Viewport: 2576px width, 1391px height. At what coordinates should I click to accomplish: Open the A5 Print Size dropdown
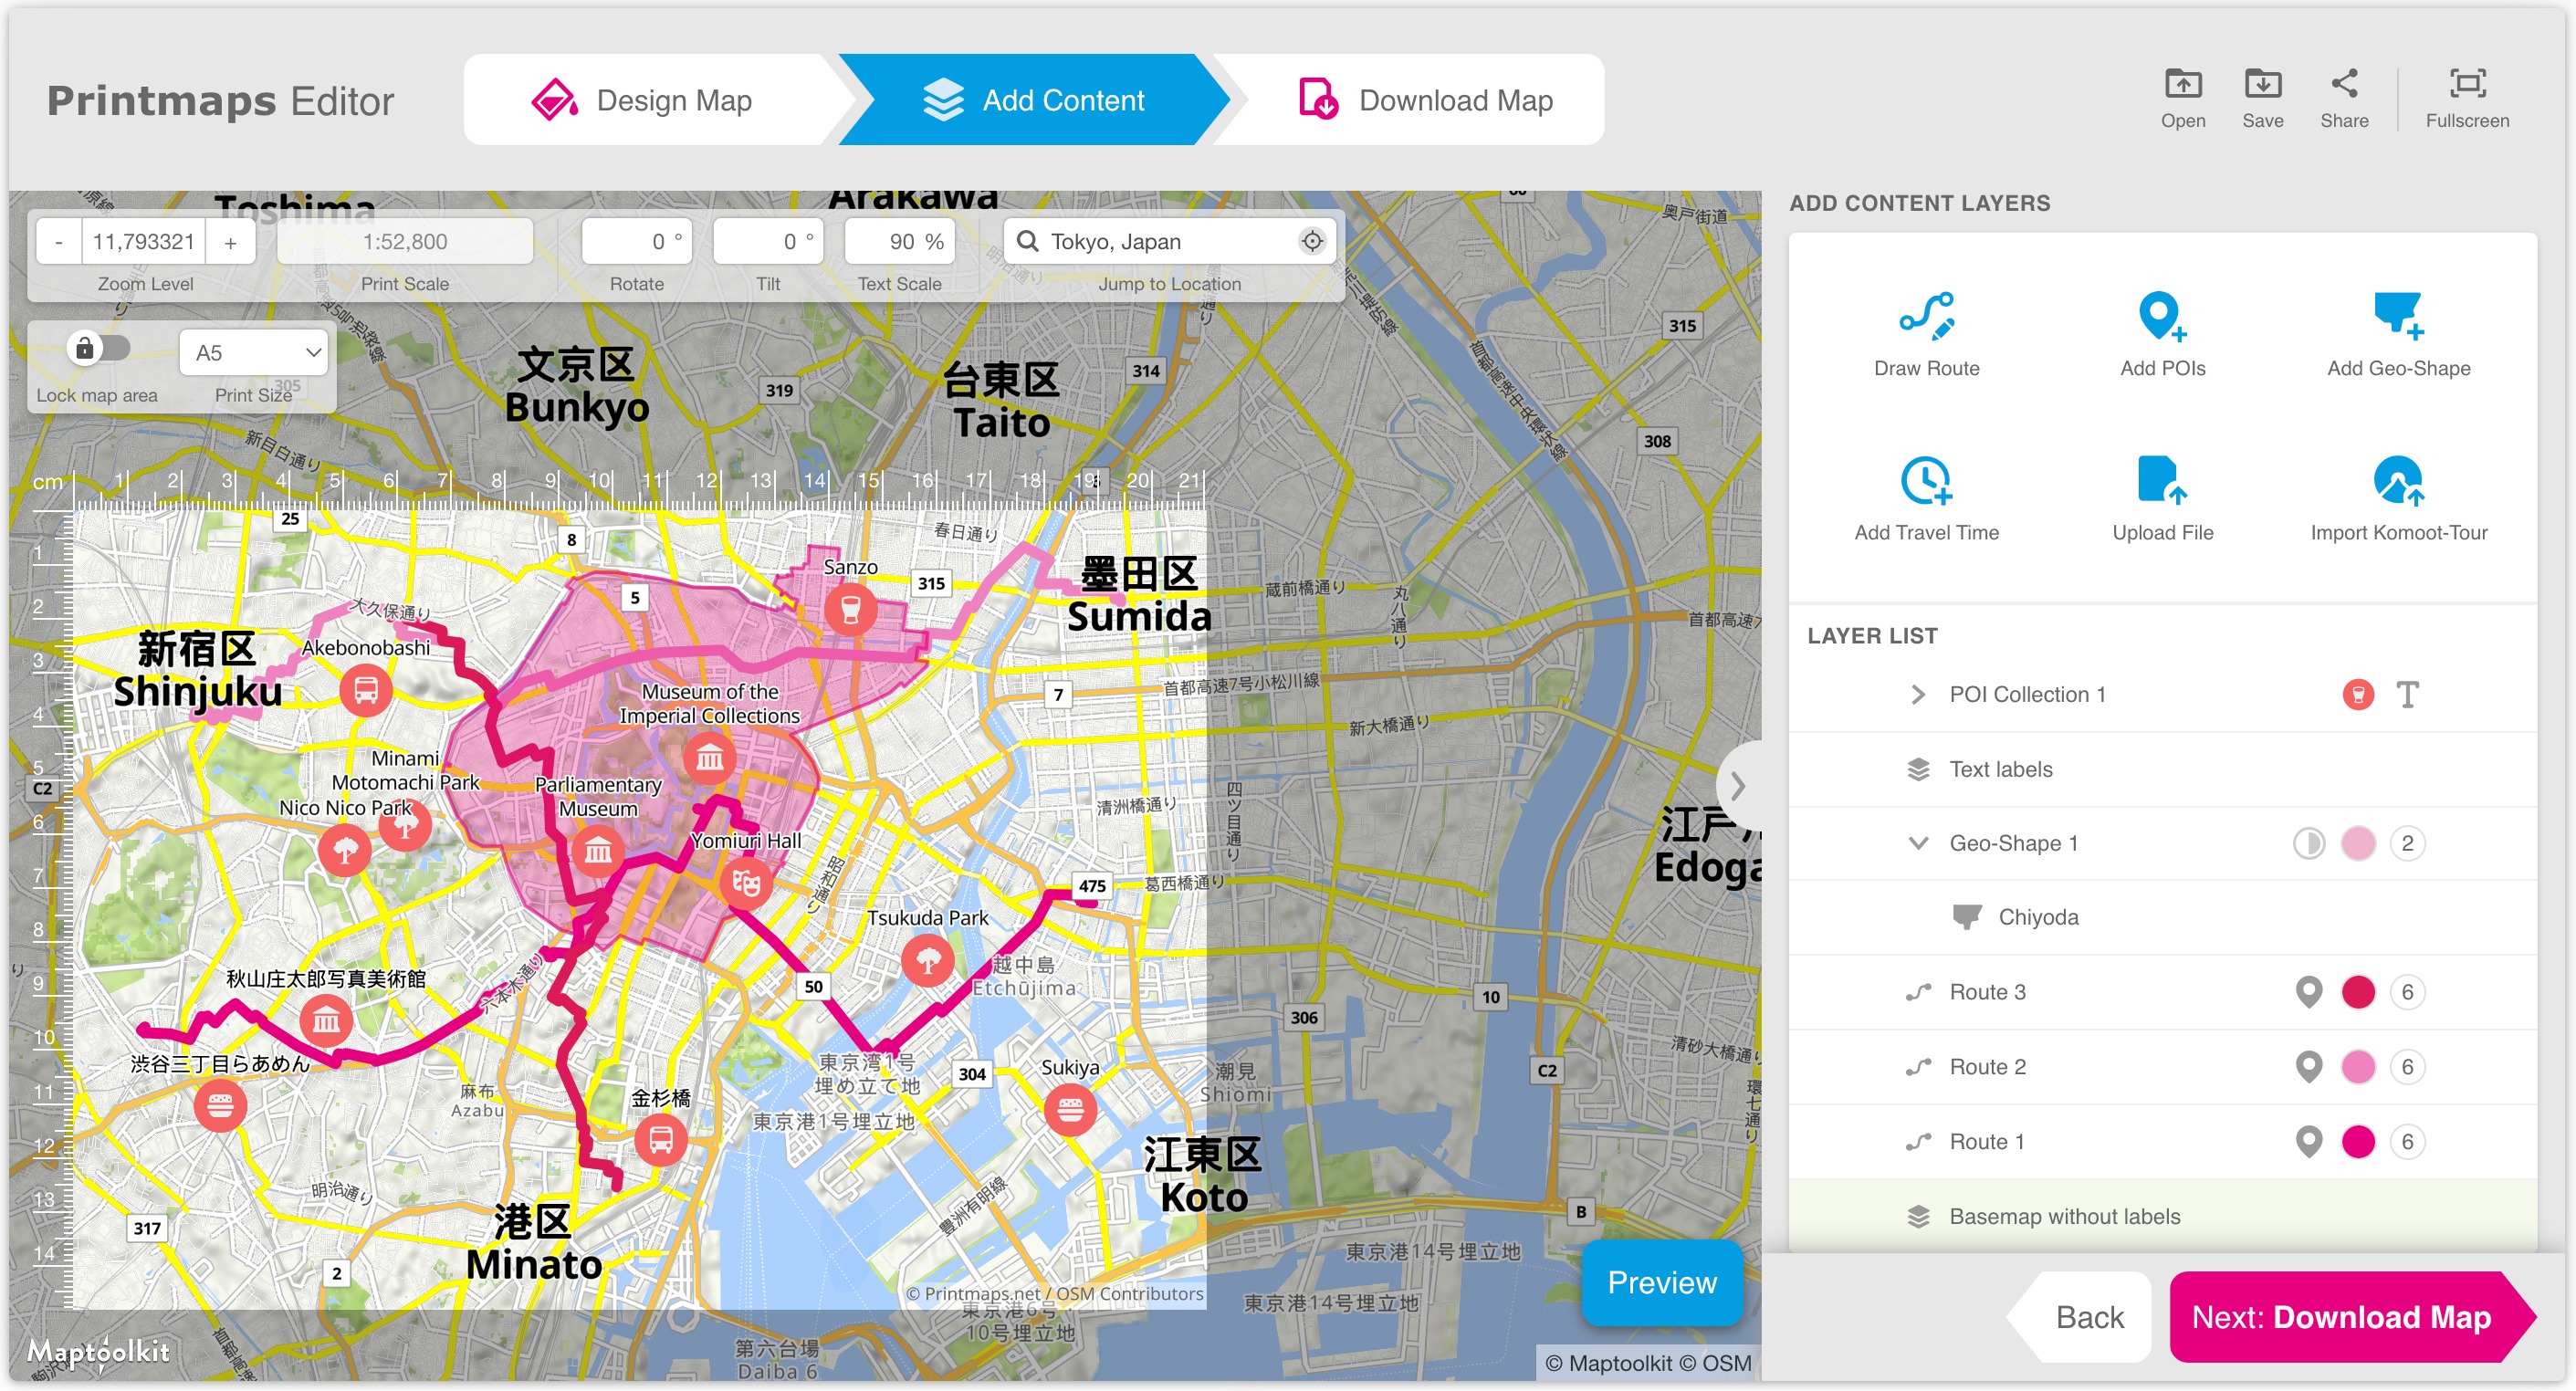[254, 352]
